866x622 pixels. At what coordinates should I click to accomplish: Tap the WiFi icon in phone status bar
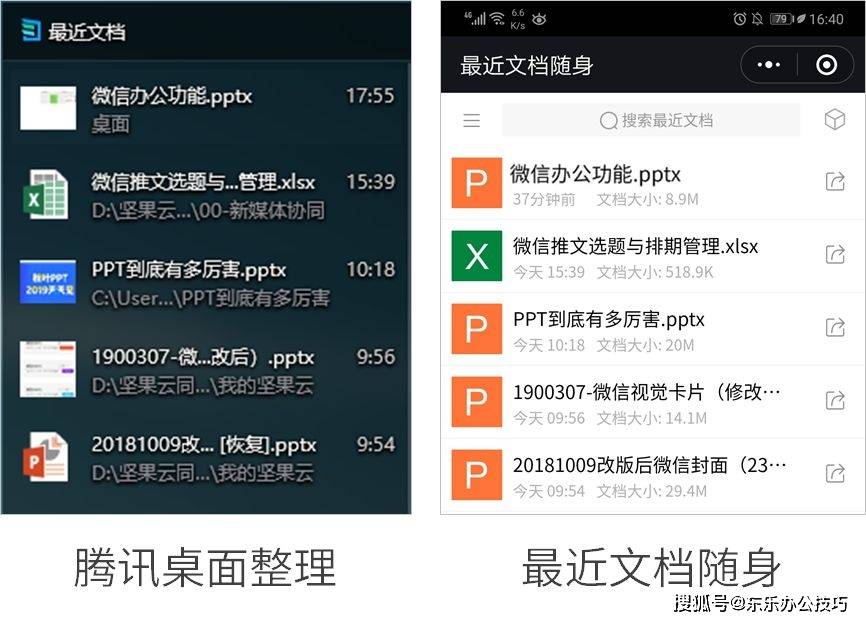click(x=498, y=19)
